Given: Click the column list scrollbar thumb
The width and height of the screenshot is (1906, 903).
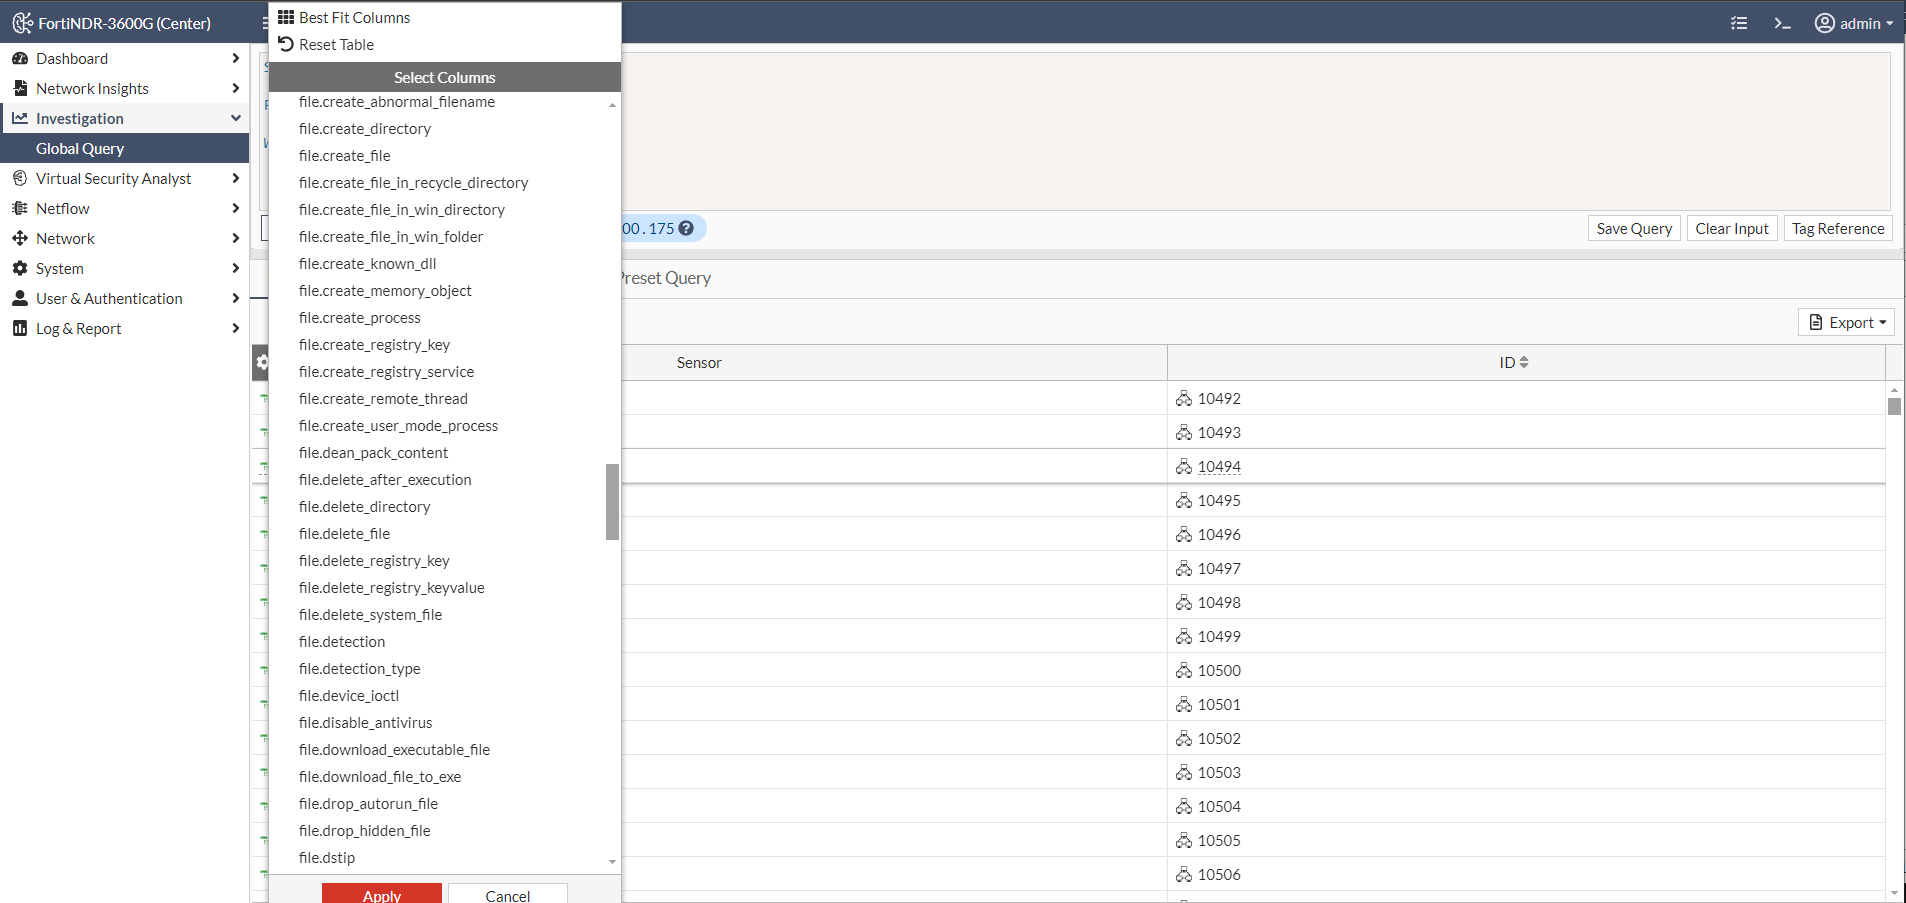Looking at the screenshot, I should tap(612, 501).
